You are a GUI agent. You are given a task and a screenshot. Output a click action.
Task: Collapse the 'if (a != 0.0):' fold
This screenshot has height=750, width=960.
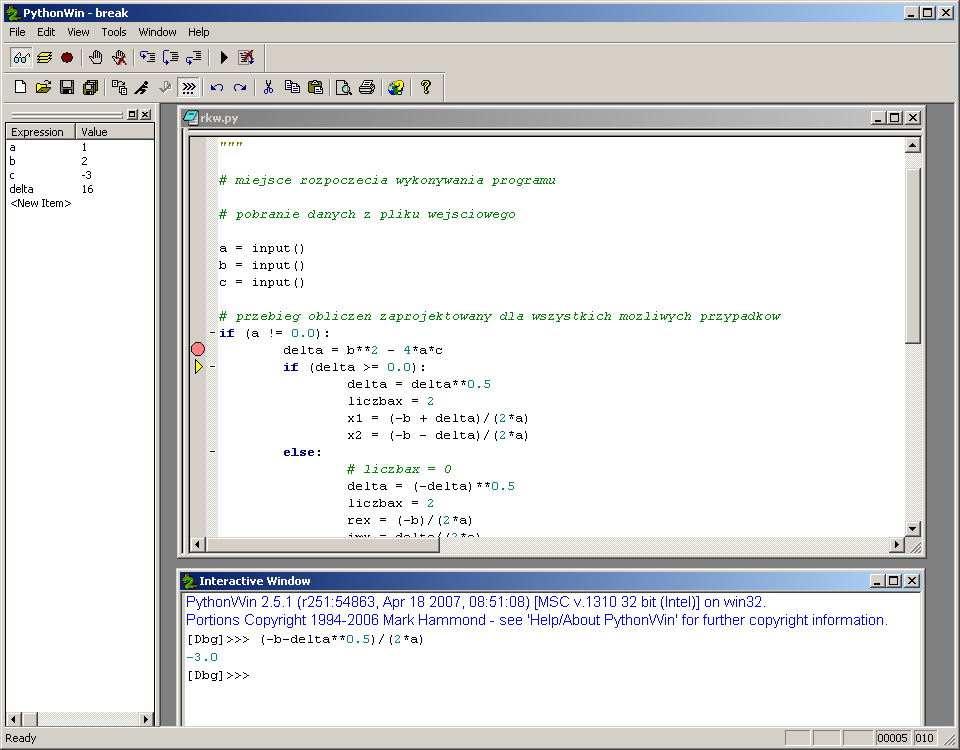(212, 333)
